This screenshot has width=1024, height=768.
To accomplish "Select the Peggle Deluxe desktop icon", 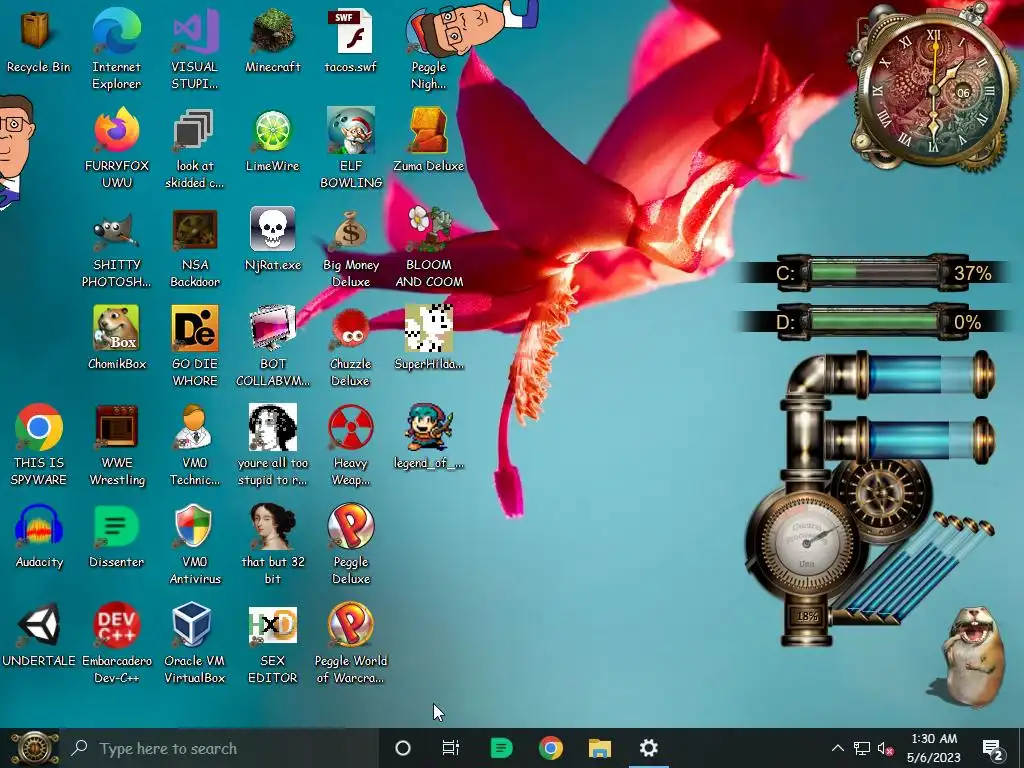I will point(351,543).
